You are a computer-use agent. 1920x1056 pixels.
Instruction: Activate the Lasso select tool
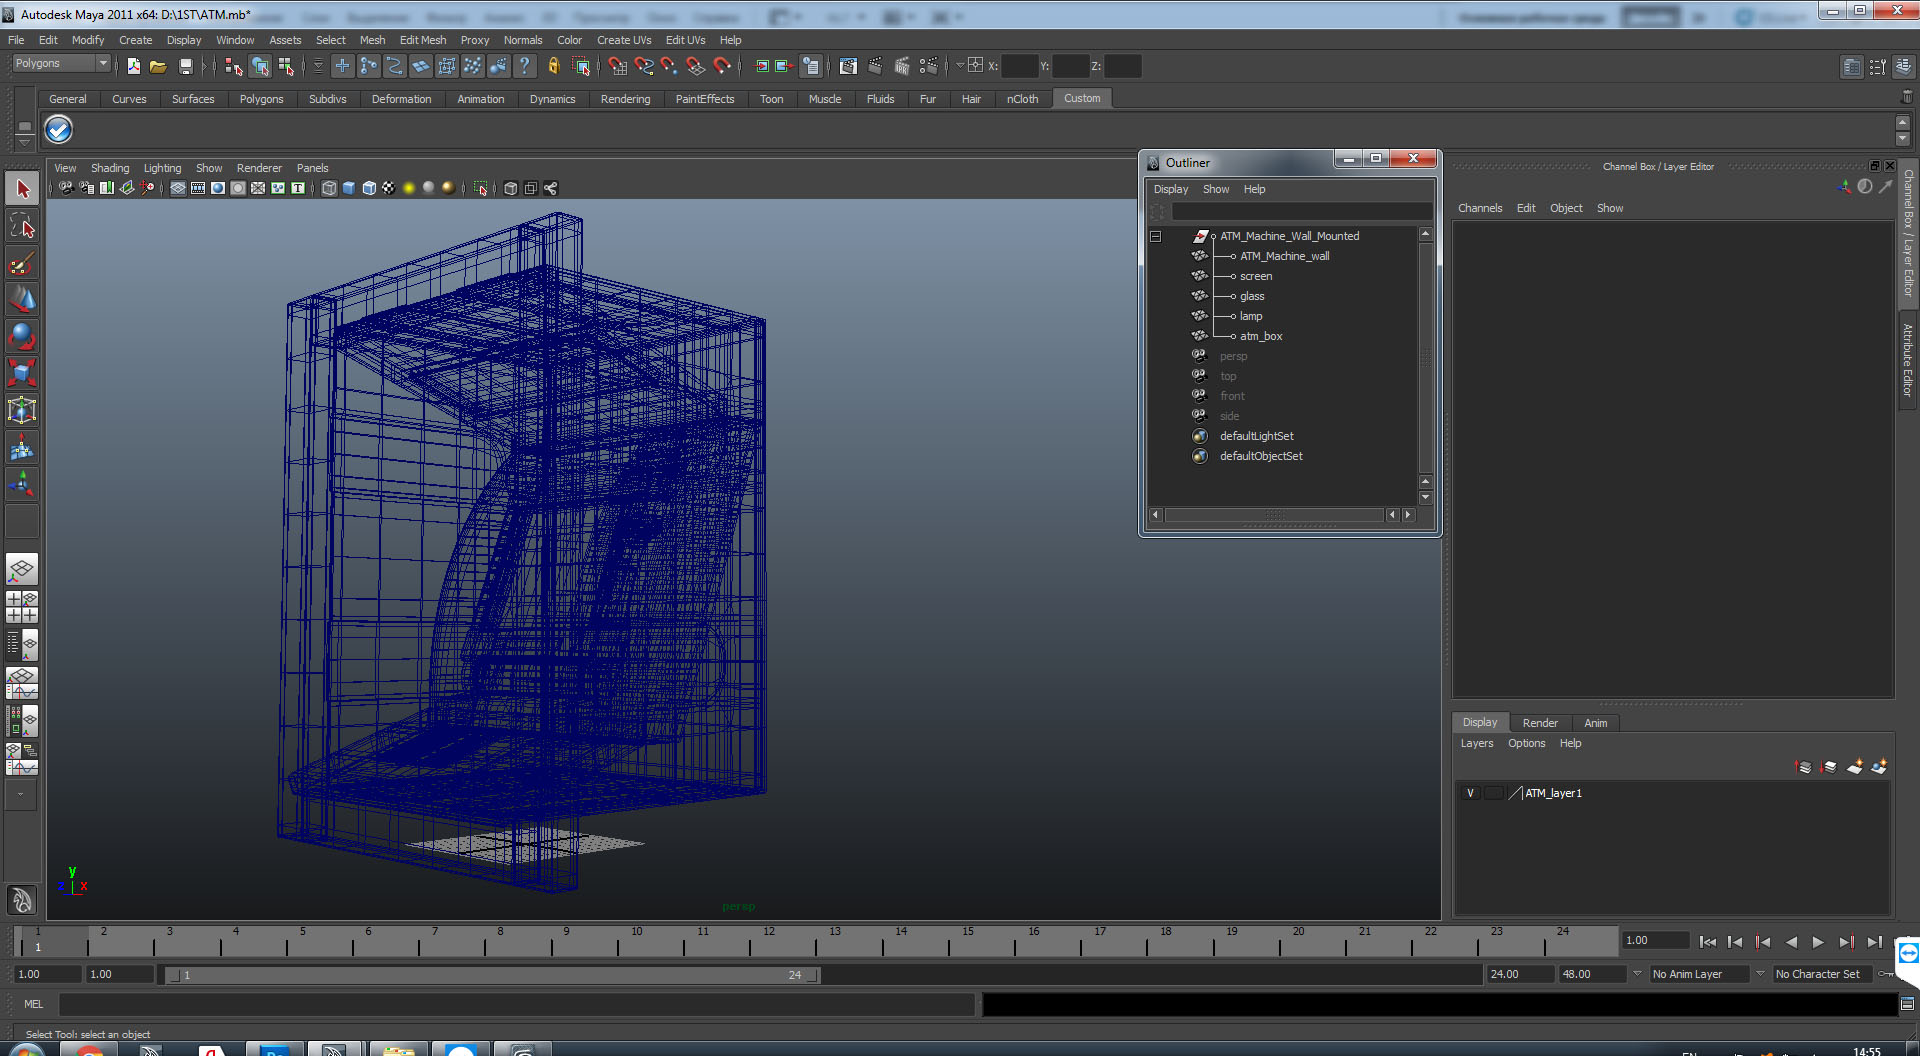22,226
